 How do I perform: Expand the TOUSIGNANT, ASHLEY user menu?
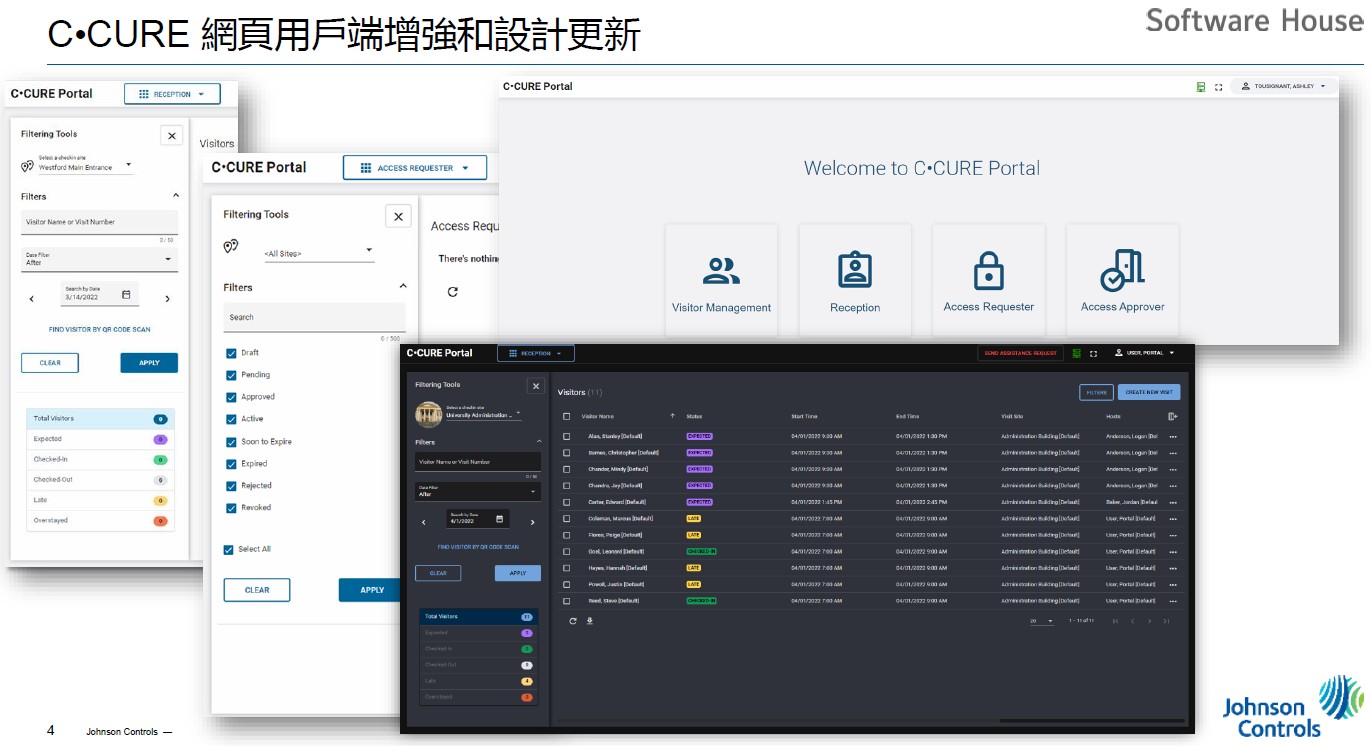1283,87
